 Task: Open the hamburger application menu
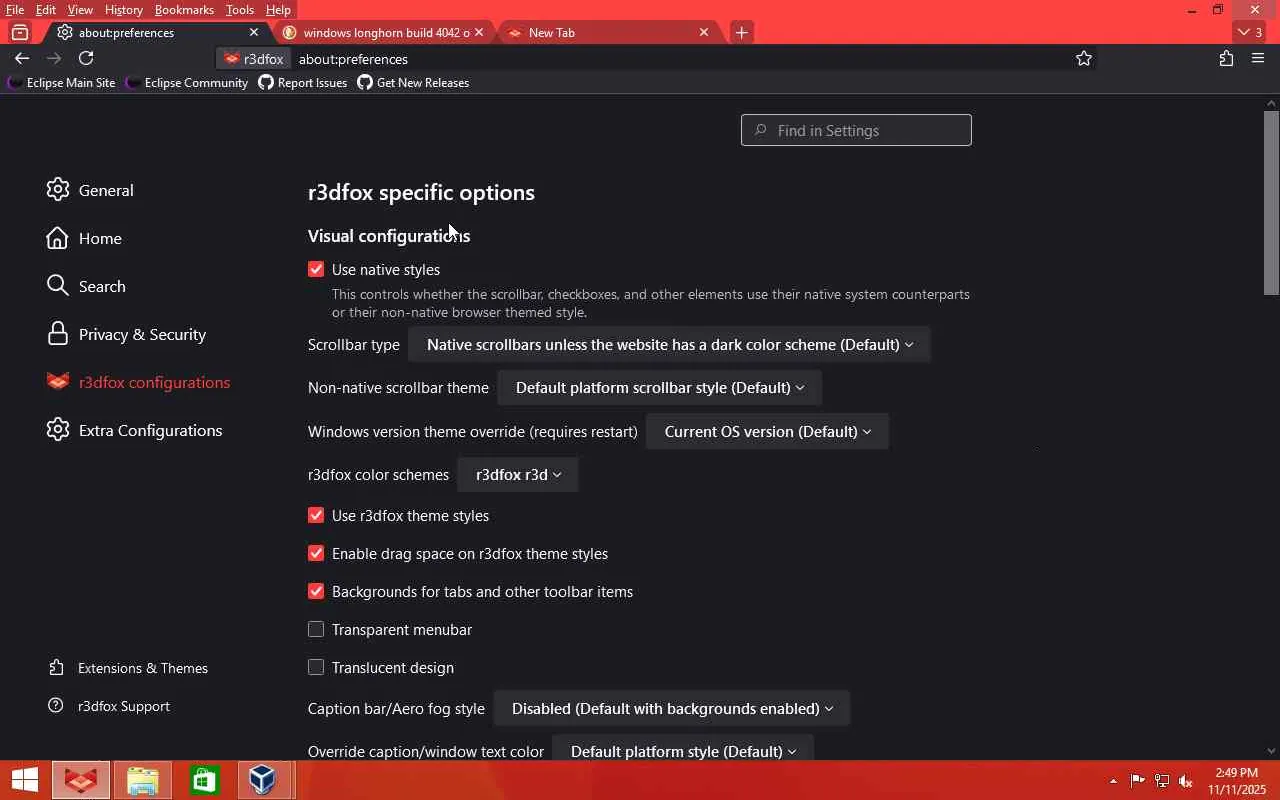[1258, 59]
